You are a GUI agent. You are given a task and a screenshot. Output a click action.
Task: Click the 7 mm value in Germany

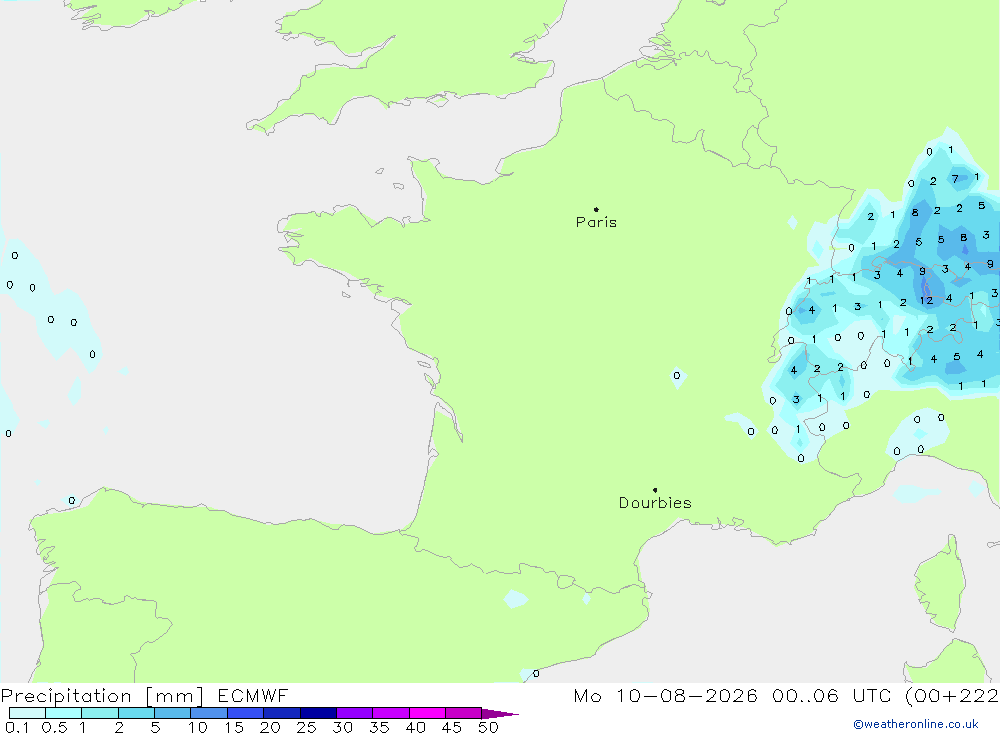(x=955, y=179)
